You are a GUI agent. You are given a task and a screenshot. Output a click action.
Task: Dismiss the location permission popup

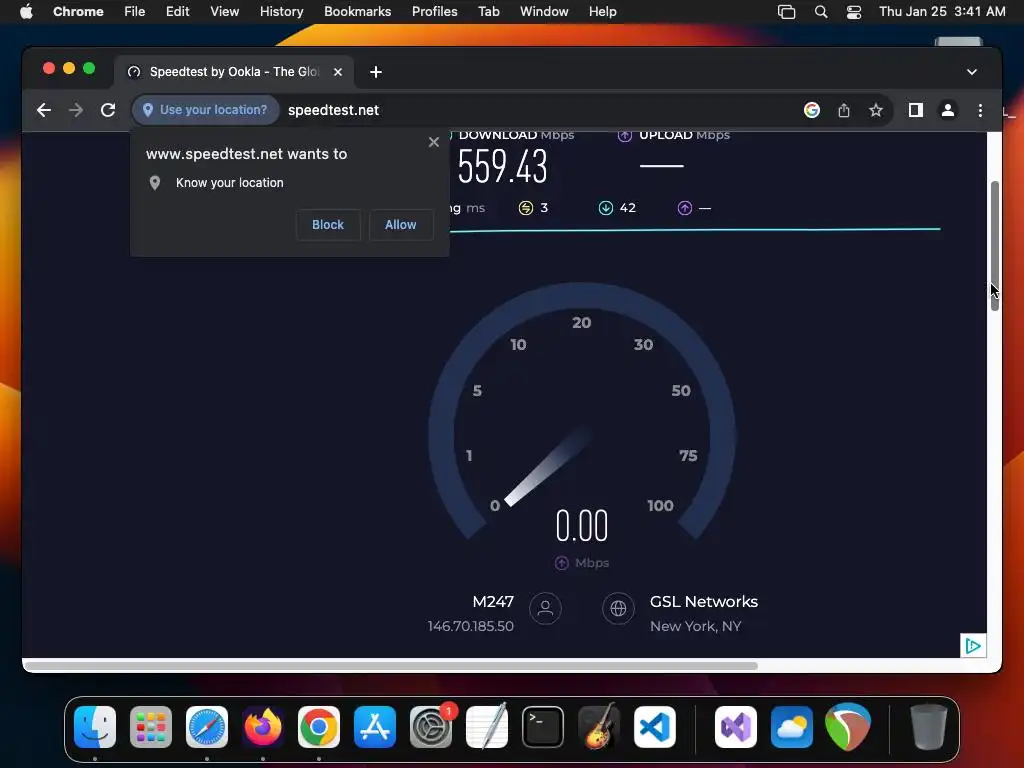[x=434, y=142]
